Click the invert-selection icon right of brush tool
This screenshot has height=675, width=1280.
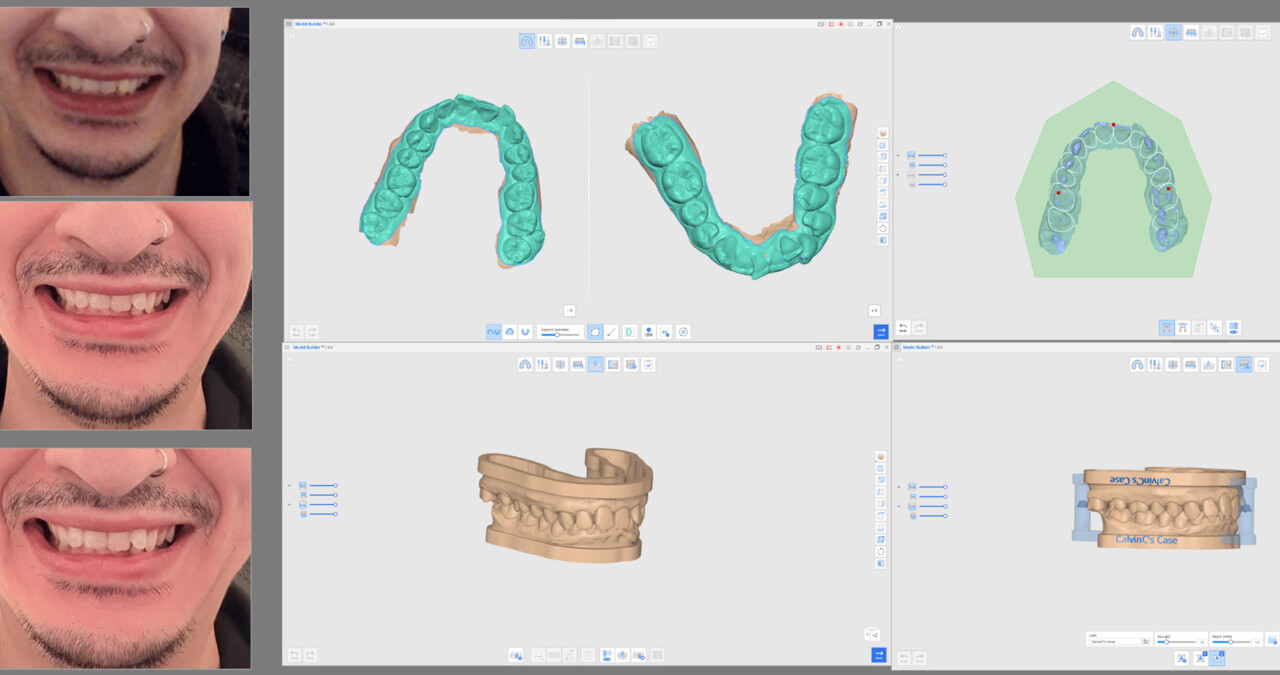coord(629,331)
